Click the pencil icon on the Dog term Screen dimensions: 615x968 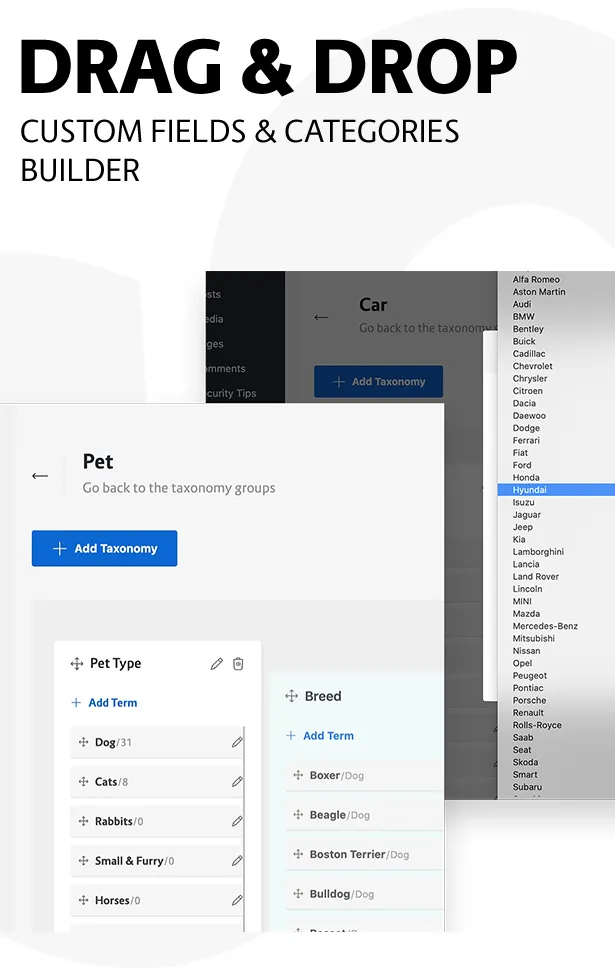237,742
